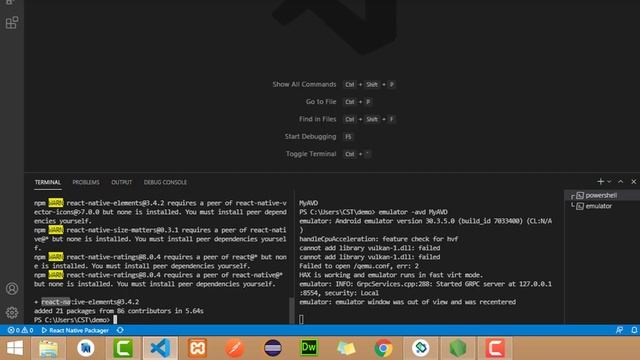Show errors and warnings in status bar
Screen dimensions: 640x360
20,330
